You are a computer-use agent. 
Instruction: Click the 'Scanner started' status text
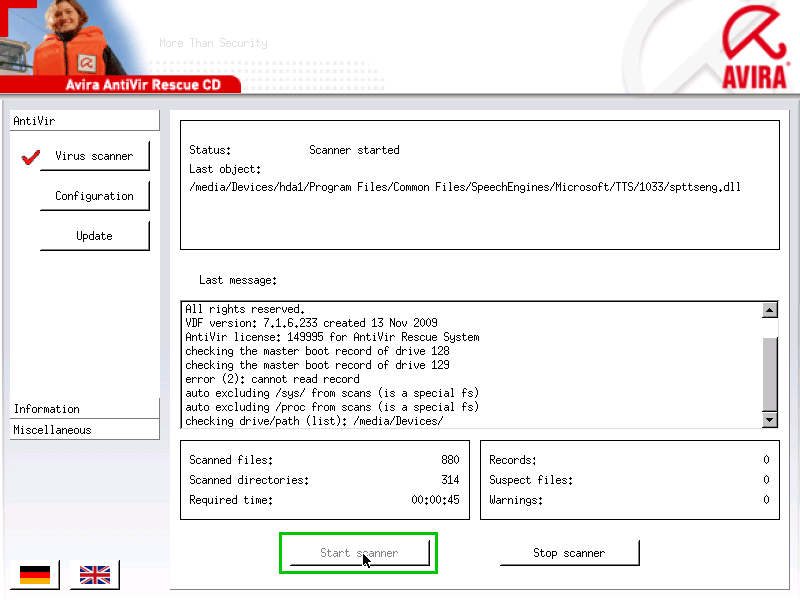(354, 150)
